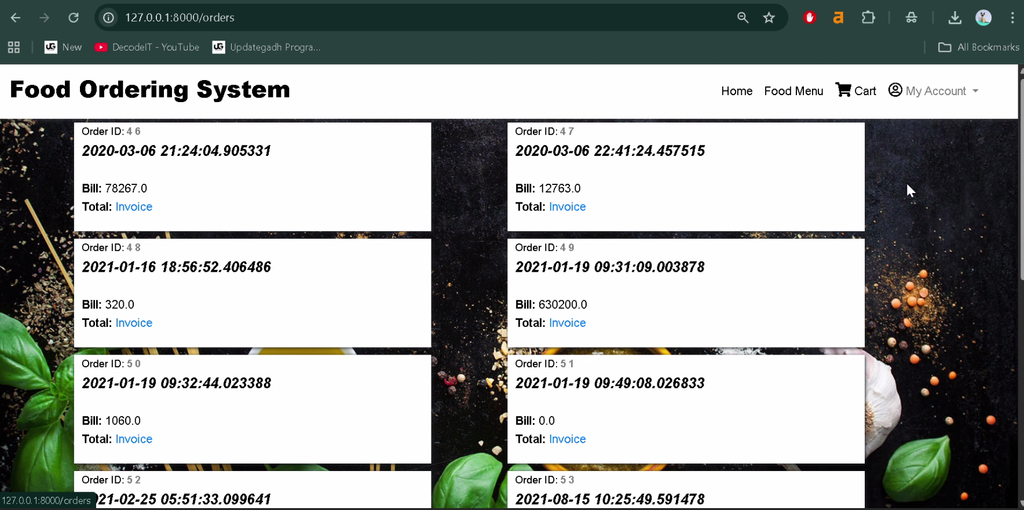
Task: Select date 2021-01-19 09:49:08.026833
Action: 610,383
